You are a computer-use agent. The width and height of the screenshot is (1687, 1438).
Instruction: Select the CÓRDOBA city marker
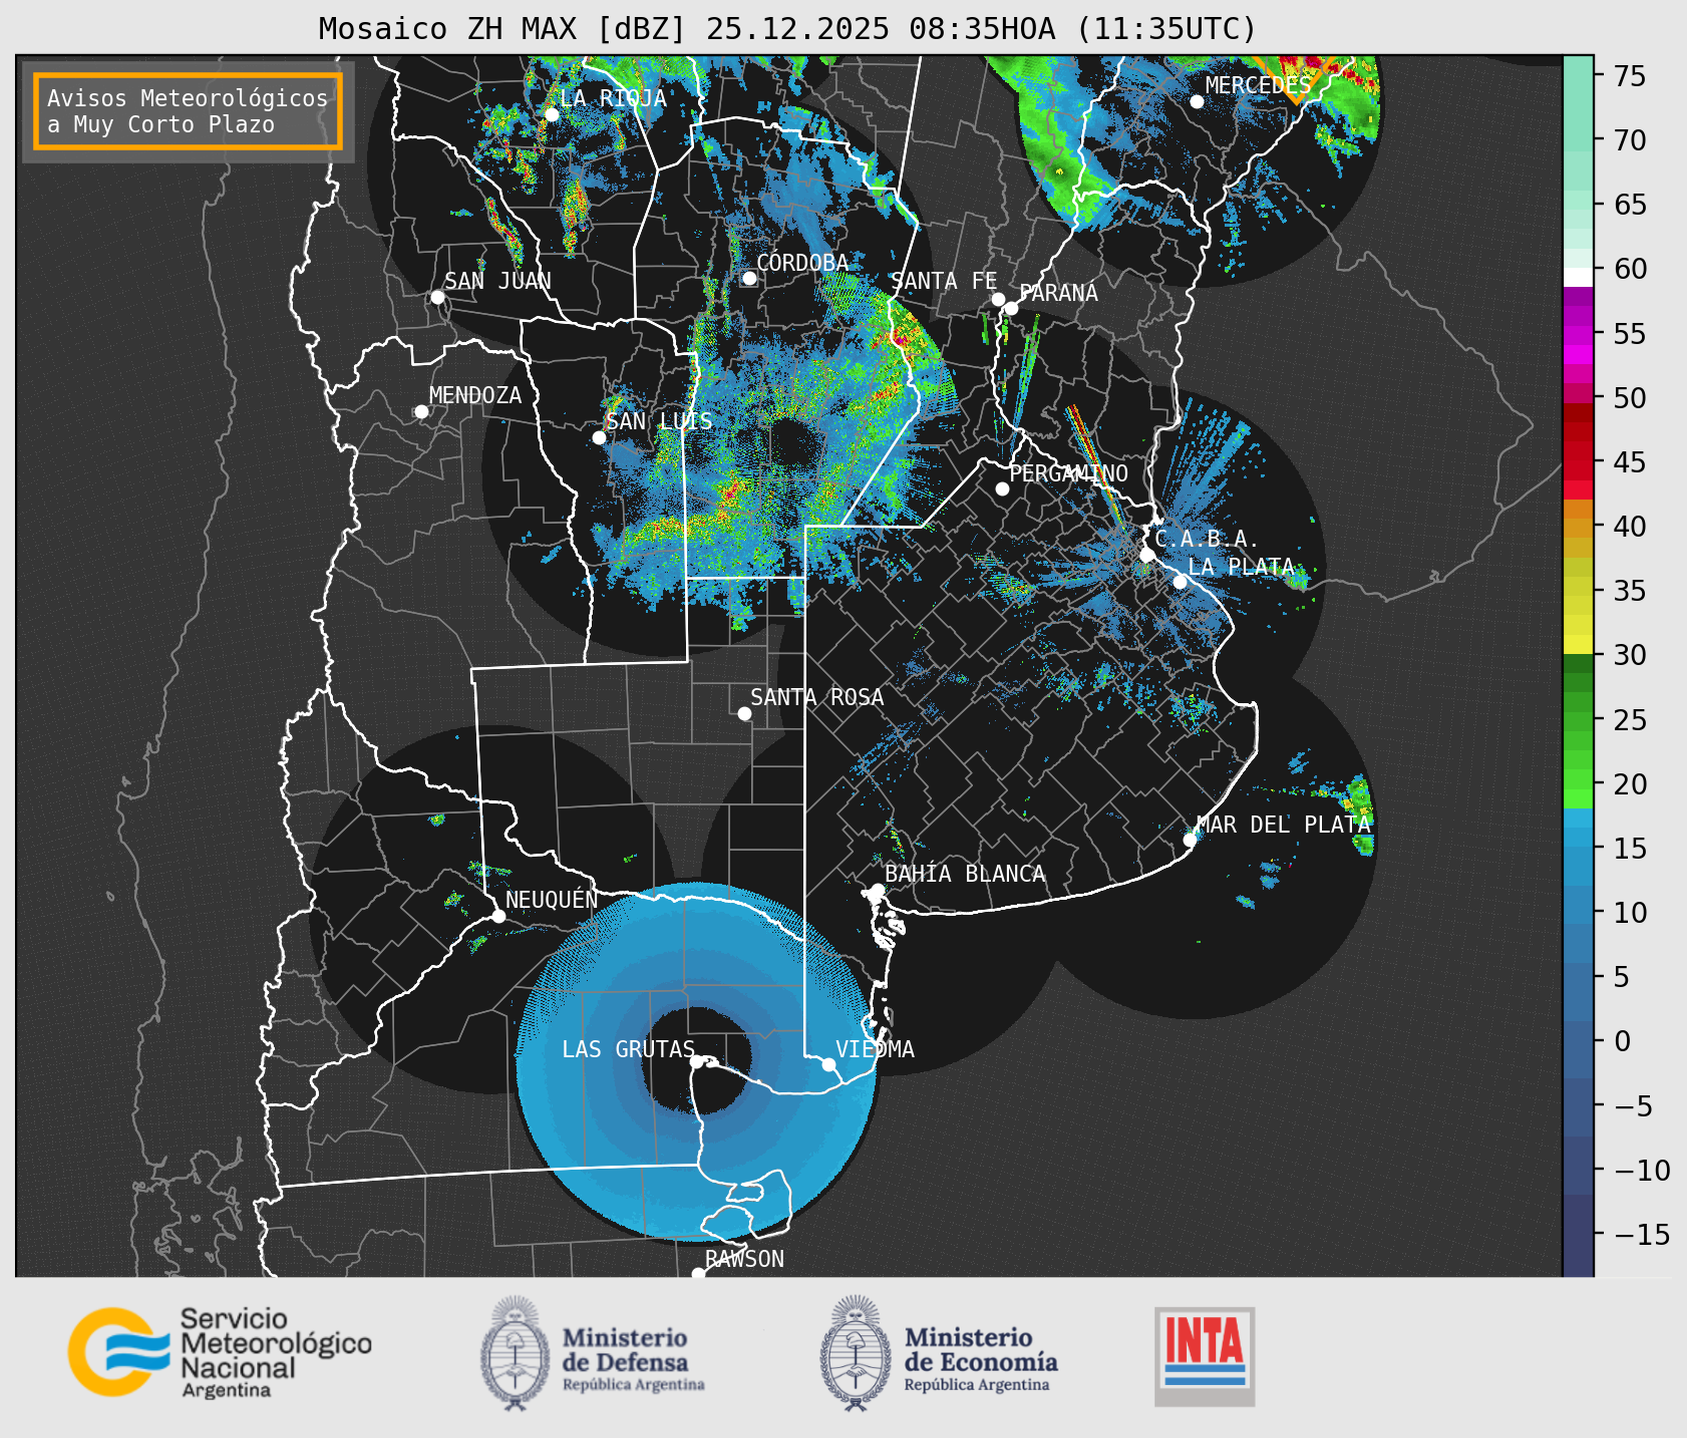749,278
